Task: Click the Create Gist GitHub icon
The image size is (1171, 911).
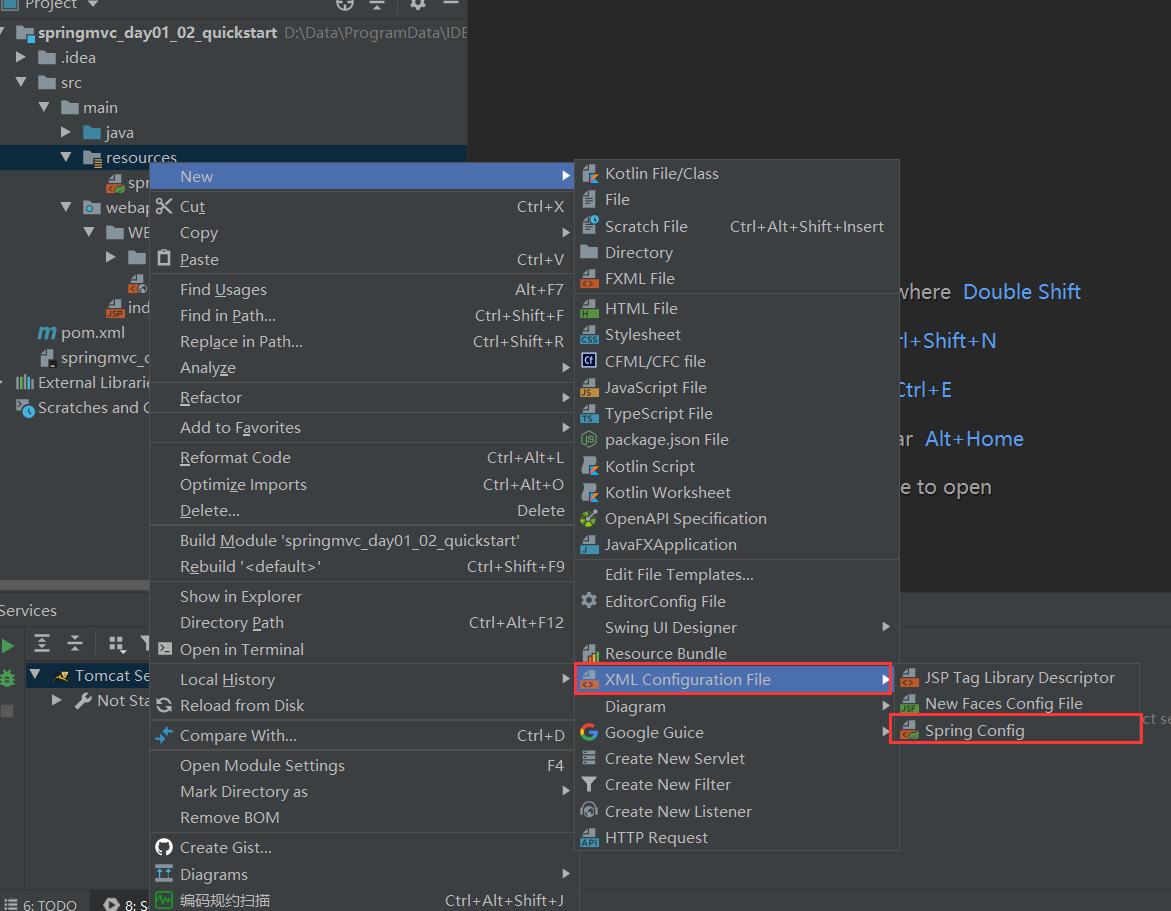Action: [x=164, y=847]
